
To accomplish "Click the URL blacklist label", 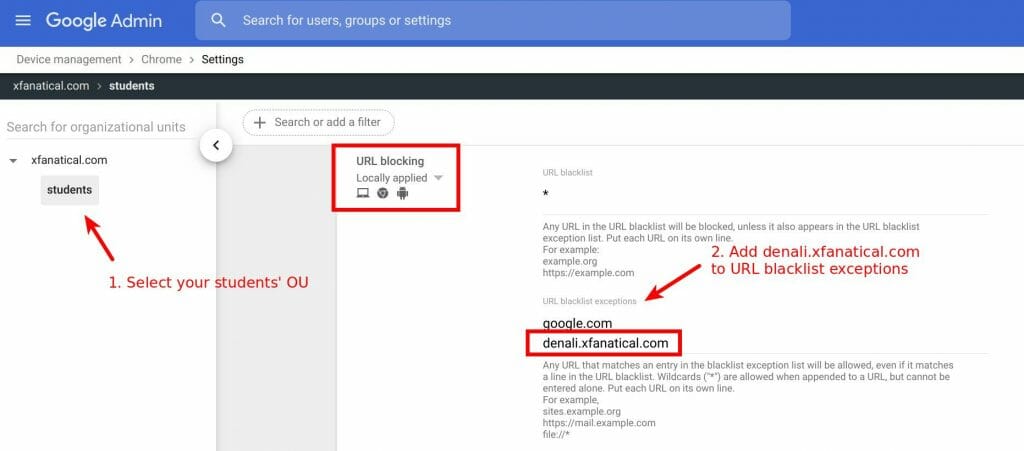I will (x=568, y=172).
